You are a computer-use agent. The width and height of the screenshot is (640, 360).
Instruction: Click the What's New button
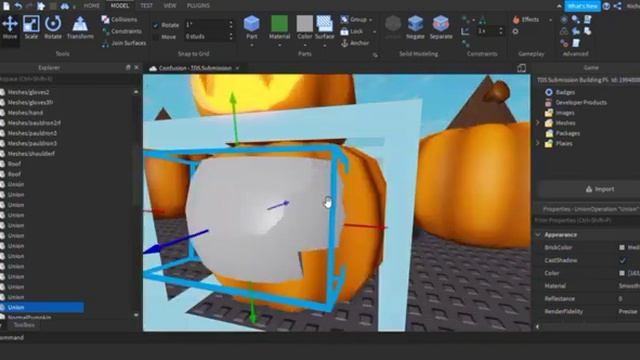point(582,6)
